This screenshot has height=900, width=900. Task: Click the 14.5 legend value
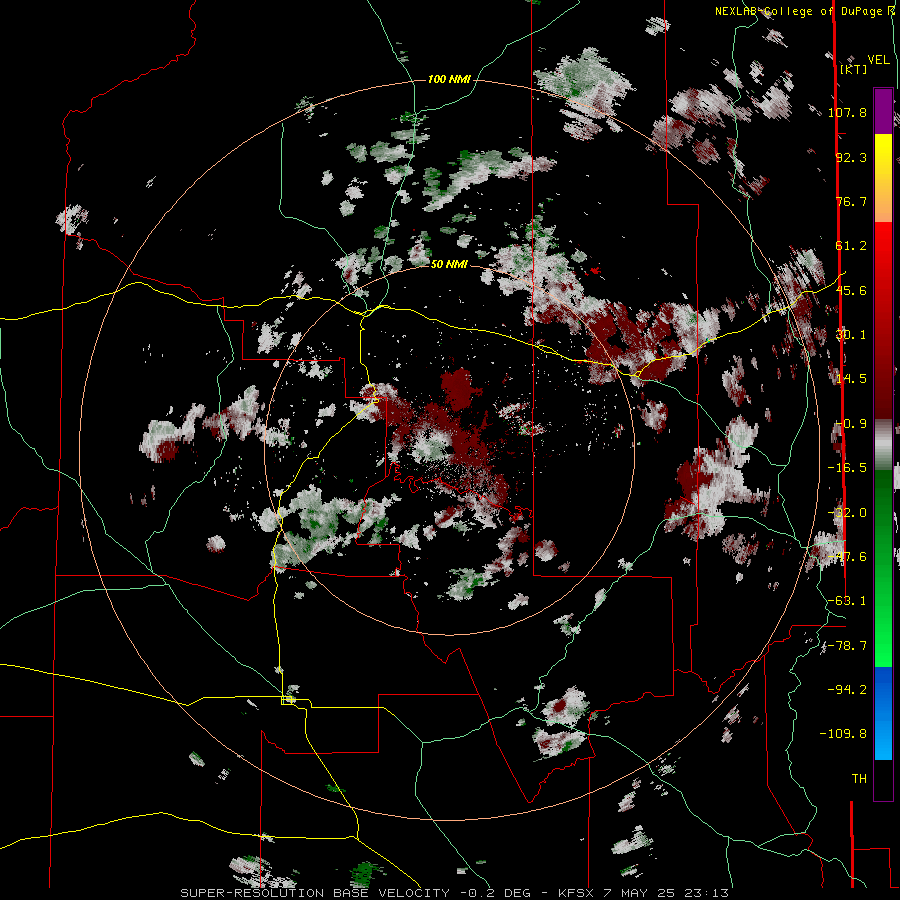click(x=851, y=379)
